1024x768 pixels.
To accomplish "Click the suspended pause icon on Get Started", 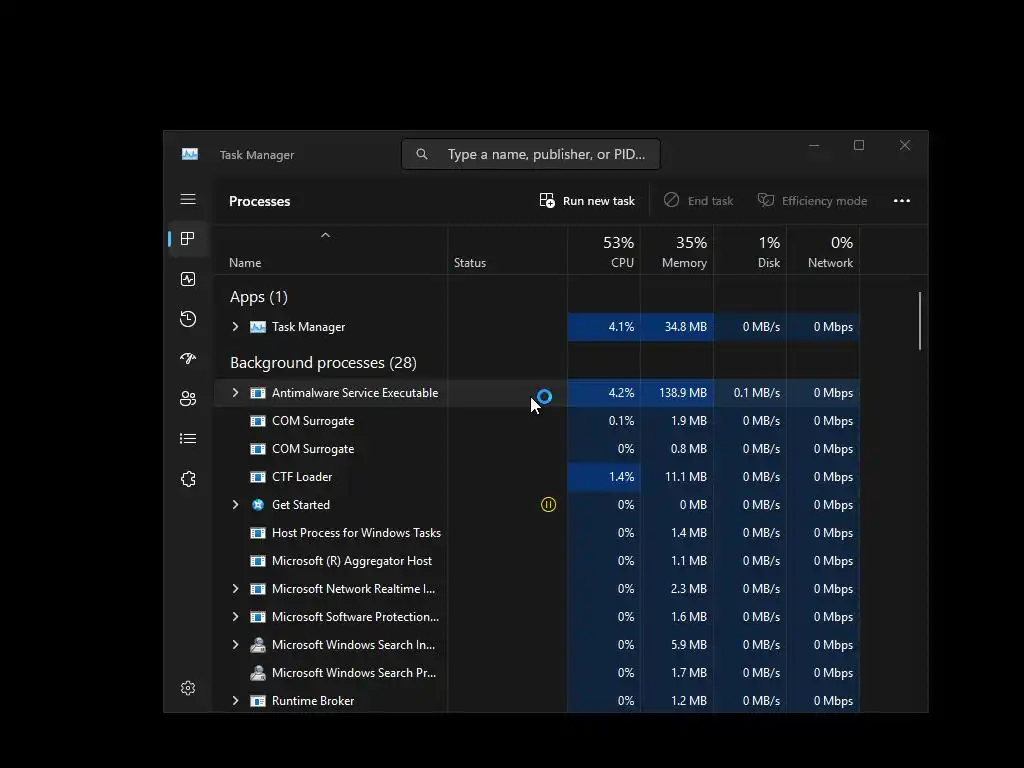I will pyautogui.click(x=549, y=505).
